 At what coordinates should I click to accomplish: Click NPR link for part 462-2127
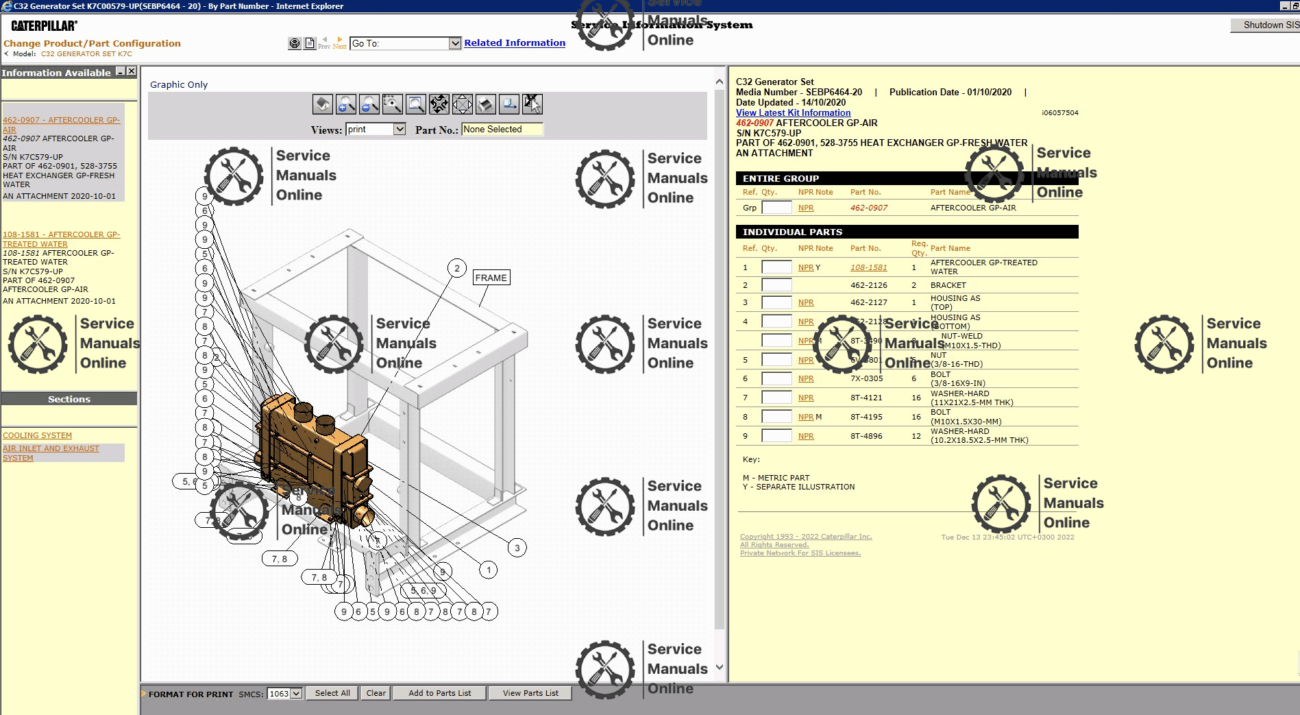pyautogui.click(x=806, y=302)
